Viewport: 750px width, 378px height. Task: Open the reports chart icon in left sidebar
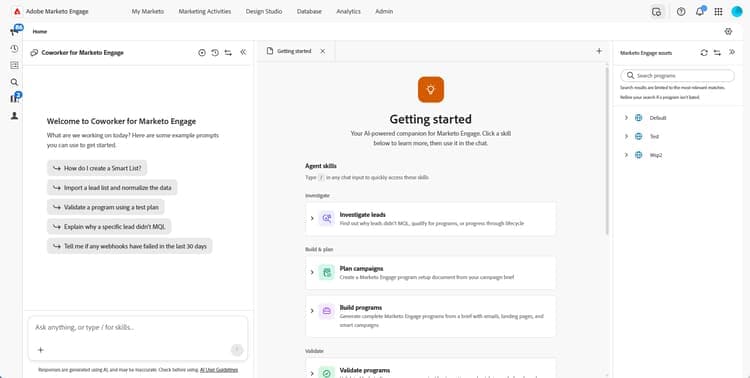[x=15, y=98]
